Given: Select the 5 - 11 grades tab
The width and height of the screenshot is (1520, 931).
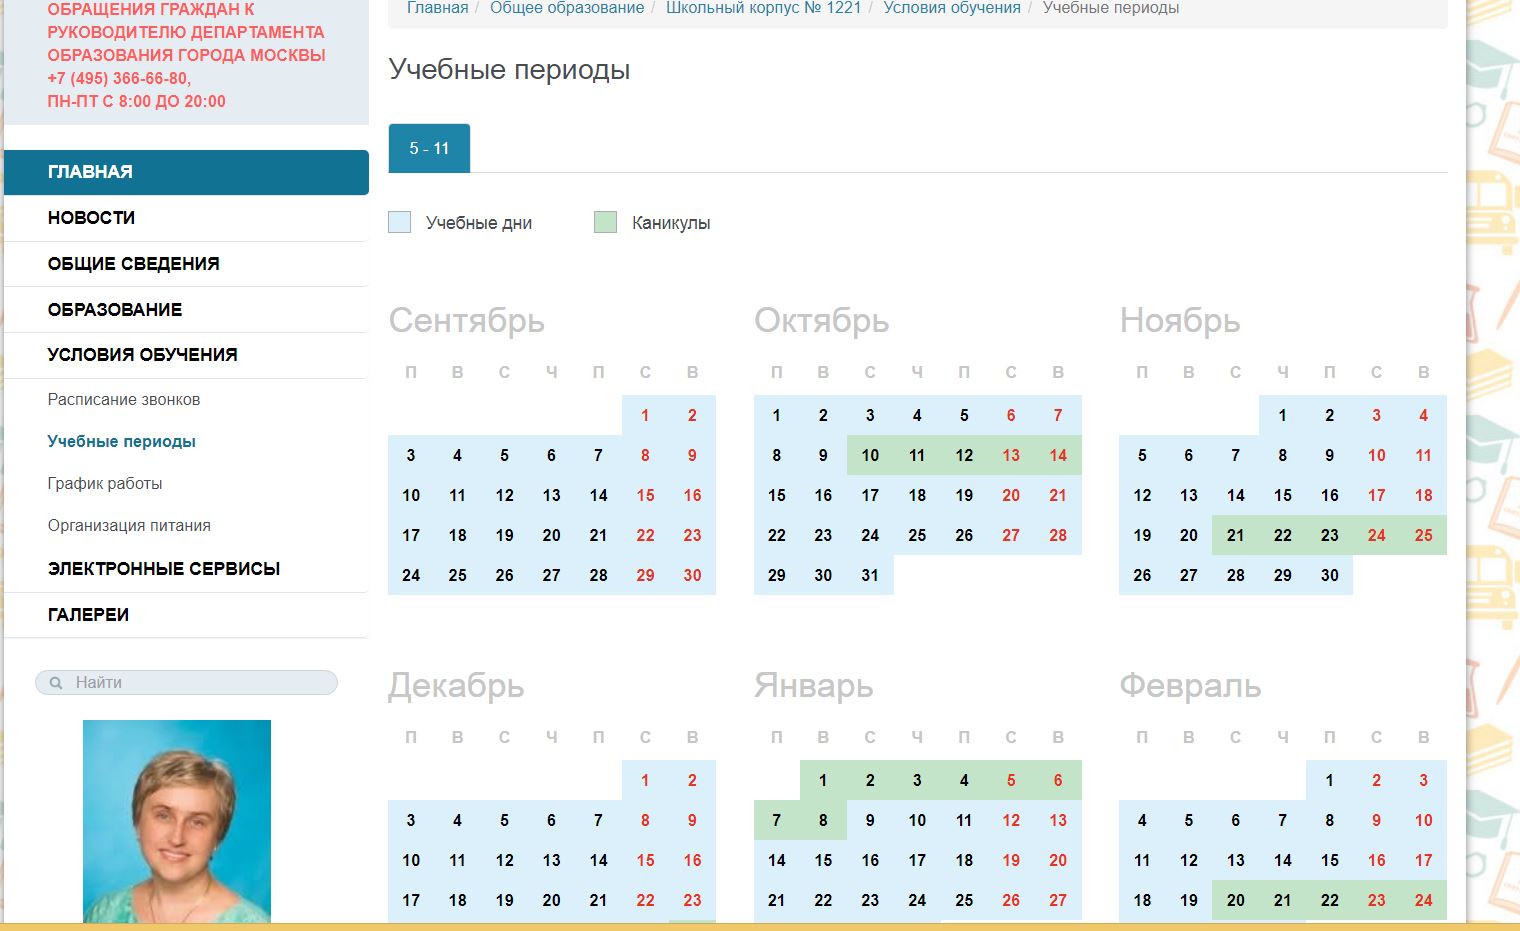Looking at the screenshot, I should pyautogui.click(x=429, y=149).
